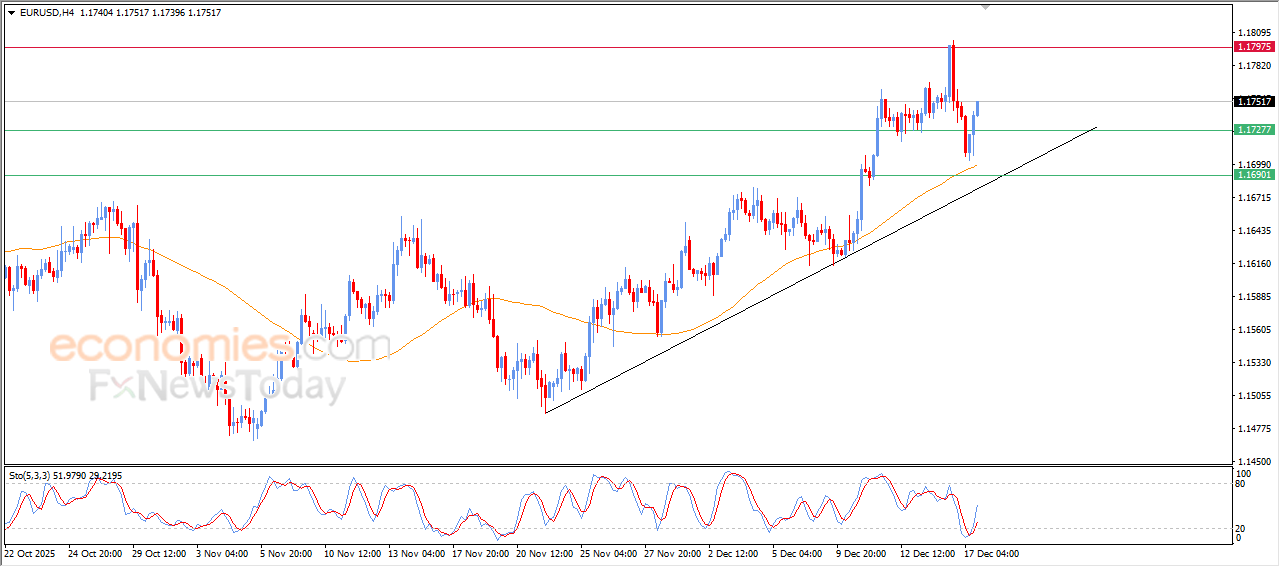Image resolution: width=1280 pixels, height=567 pixels.
Task: Select the red 1.17975 price tag
Action: click(1254, 47)
